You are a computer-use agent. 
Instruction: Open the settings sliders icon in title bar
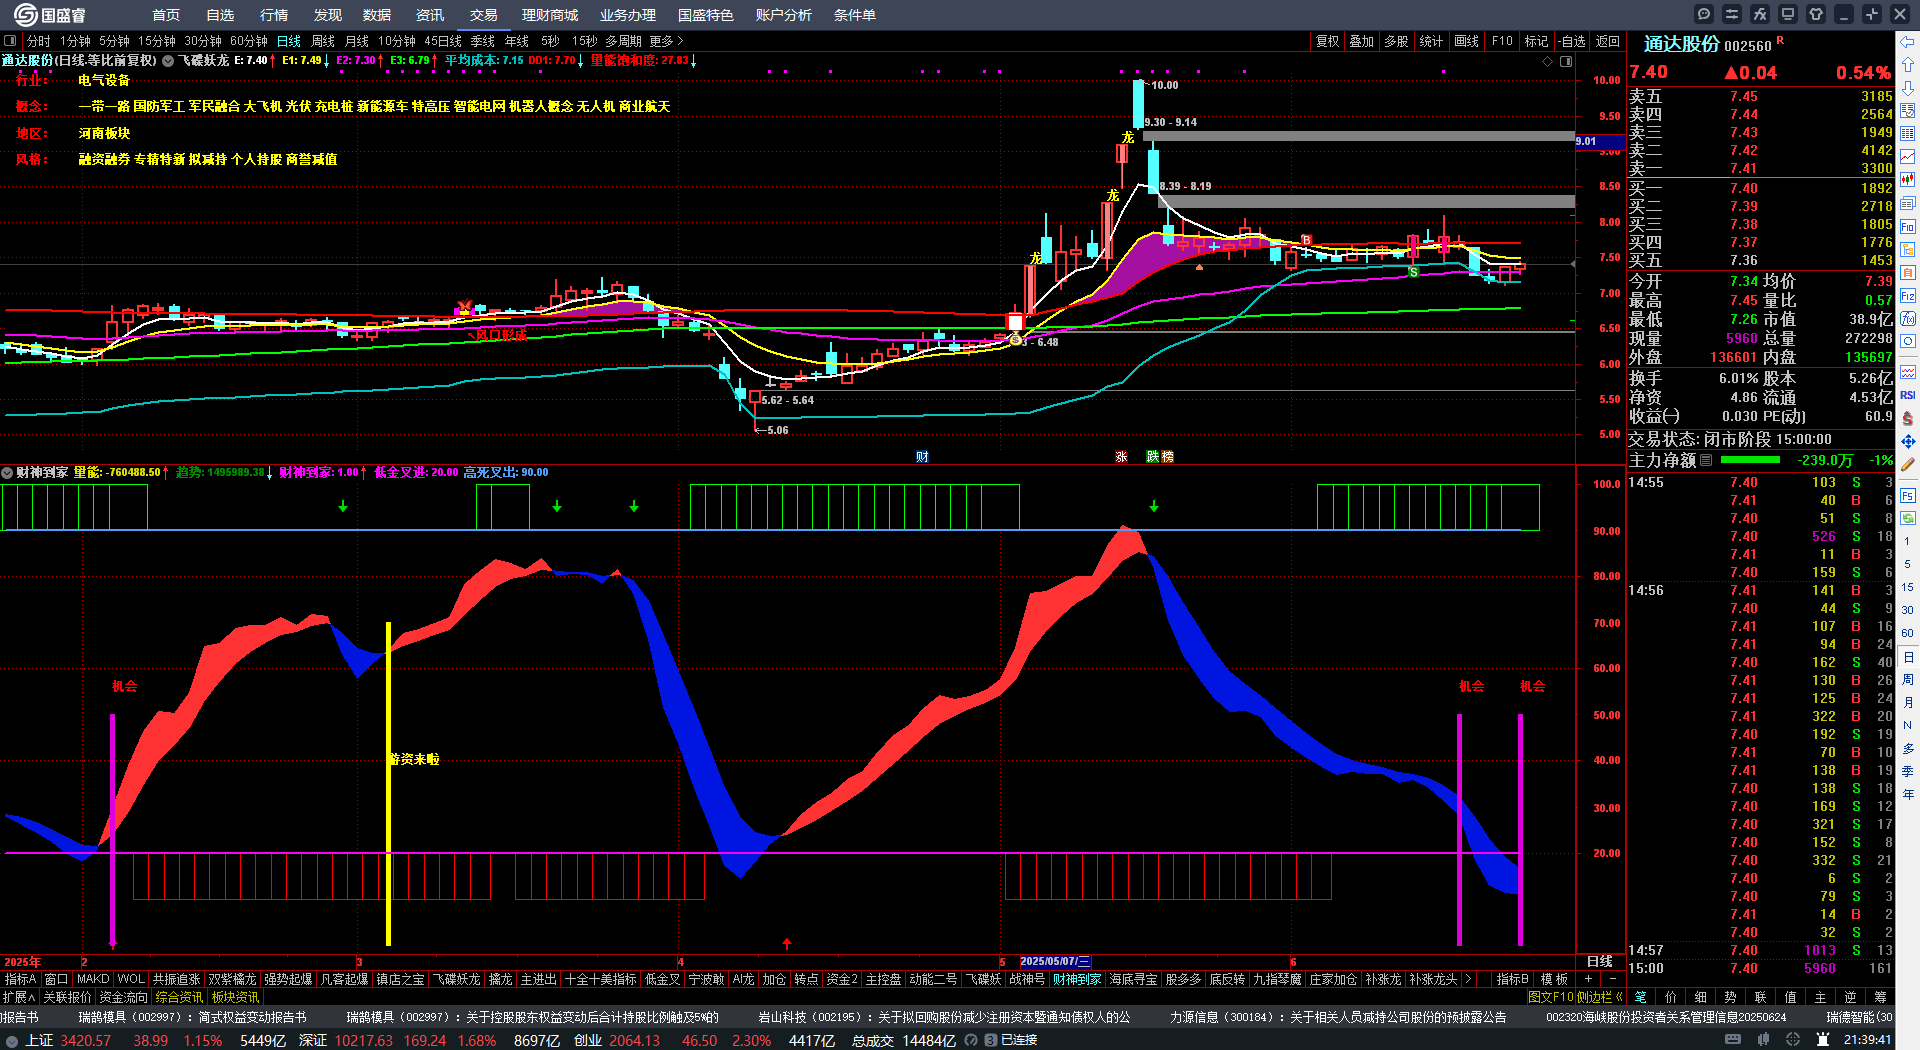pyautogui.click(x=1732, y=14)
